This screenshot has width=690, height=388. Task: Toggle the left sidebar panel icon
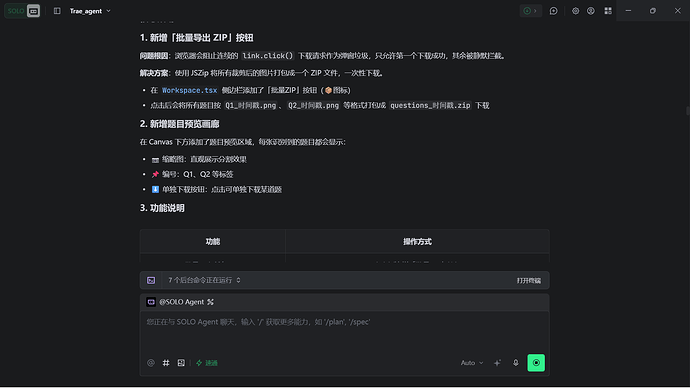click(x=57, y=11)
